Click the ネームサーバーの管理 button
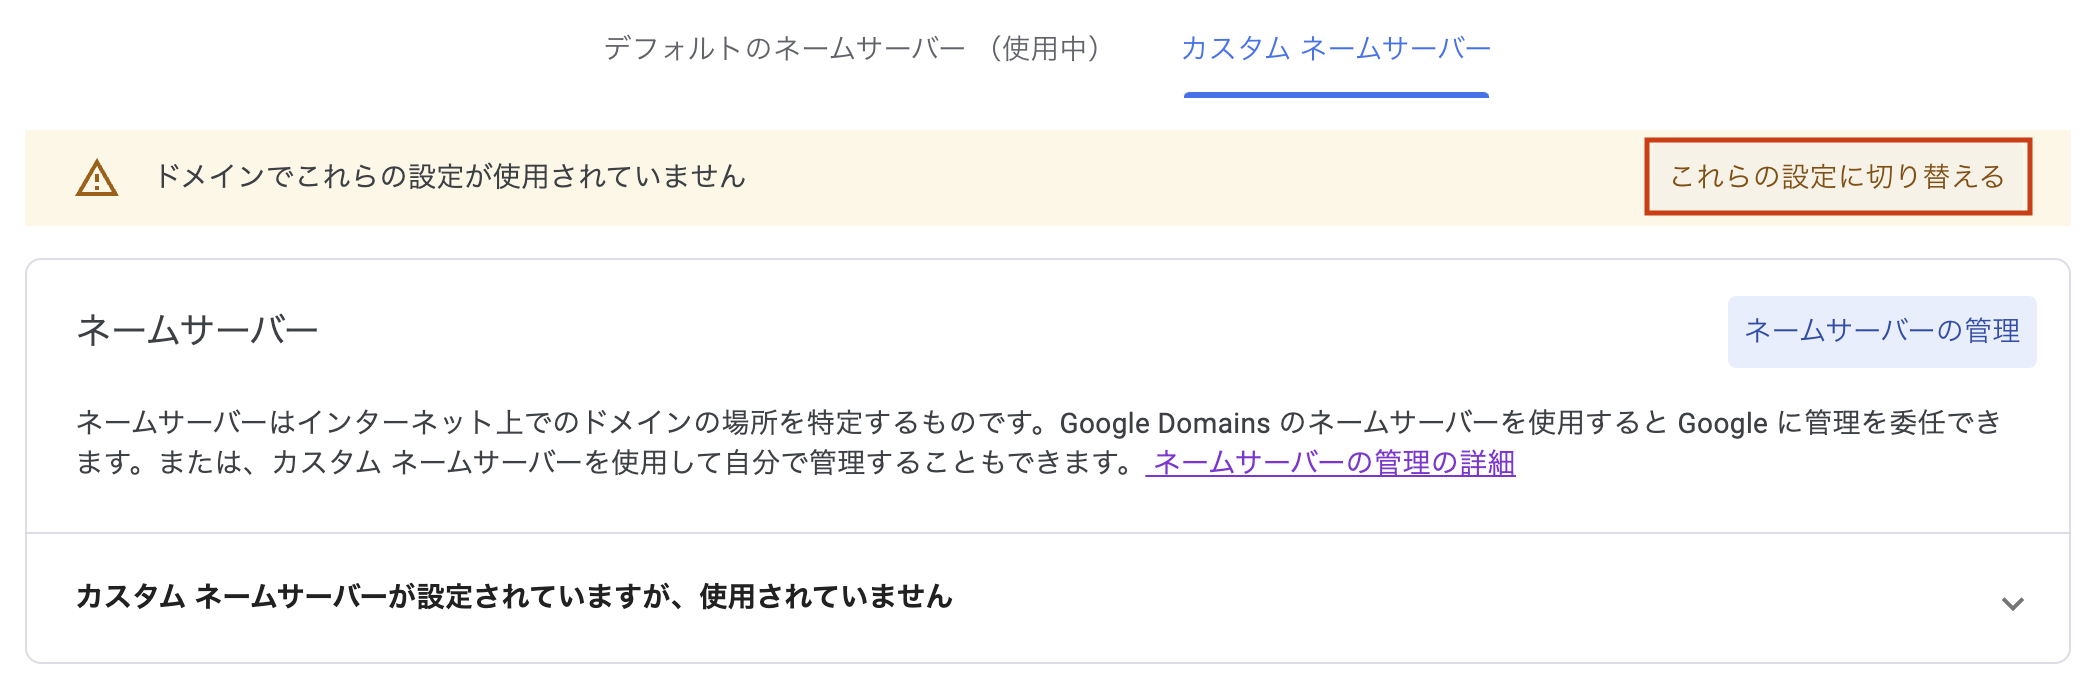 tap(1881, 331)
